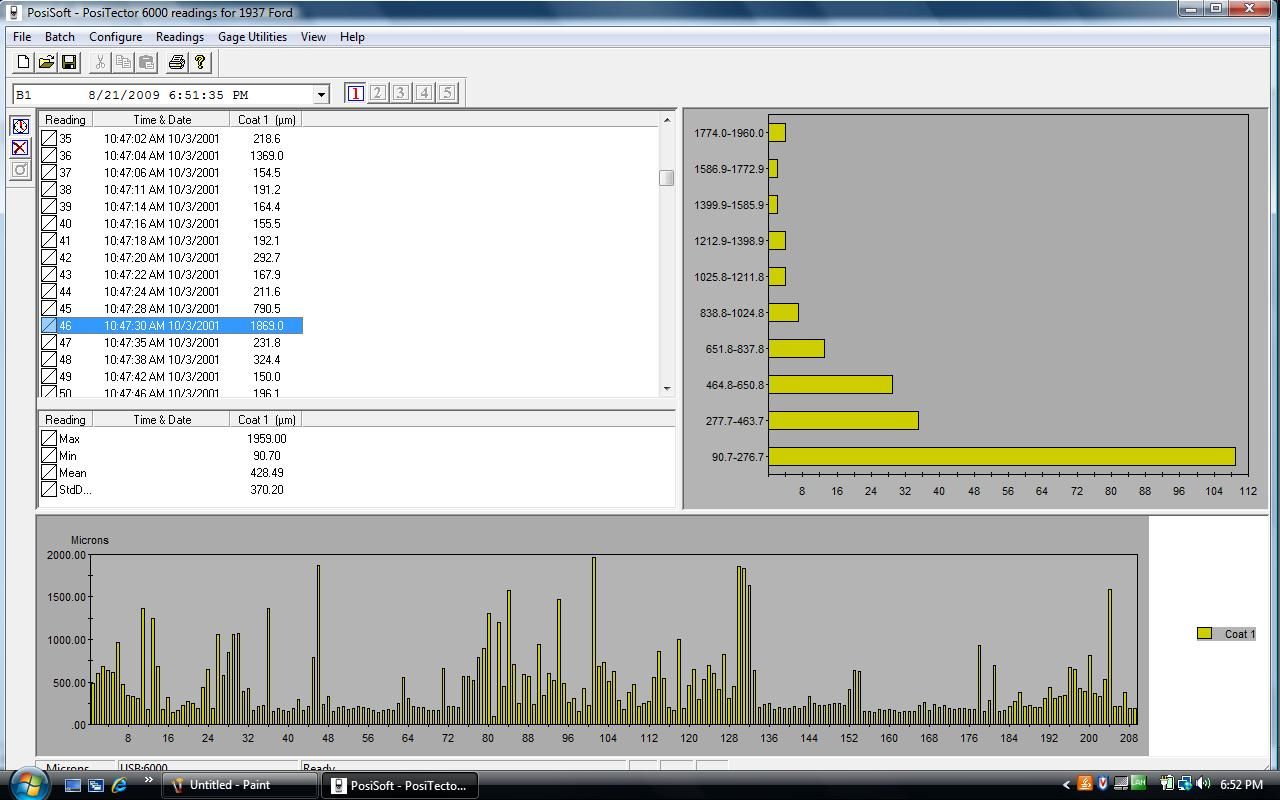Click the 90.7-276.7 histogram bar
1280x800 pixels.
click(1002, 457)
